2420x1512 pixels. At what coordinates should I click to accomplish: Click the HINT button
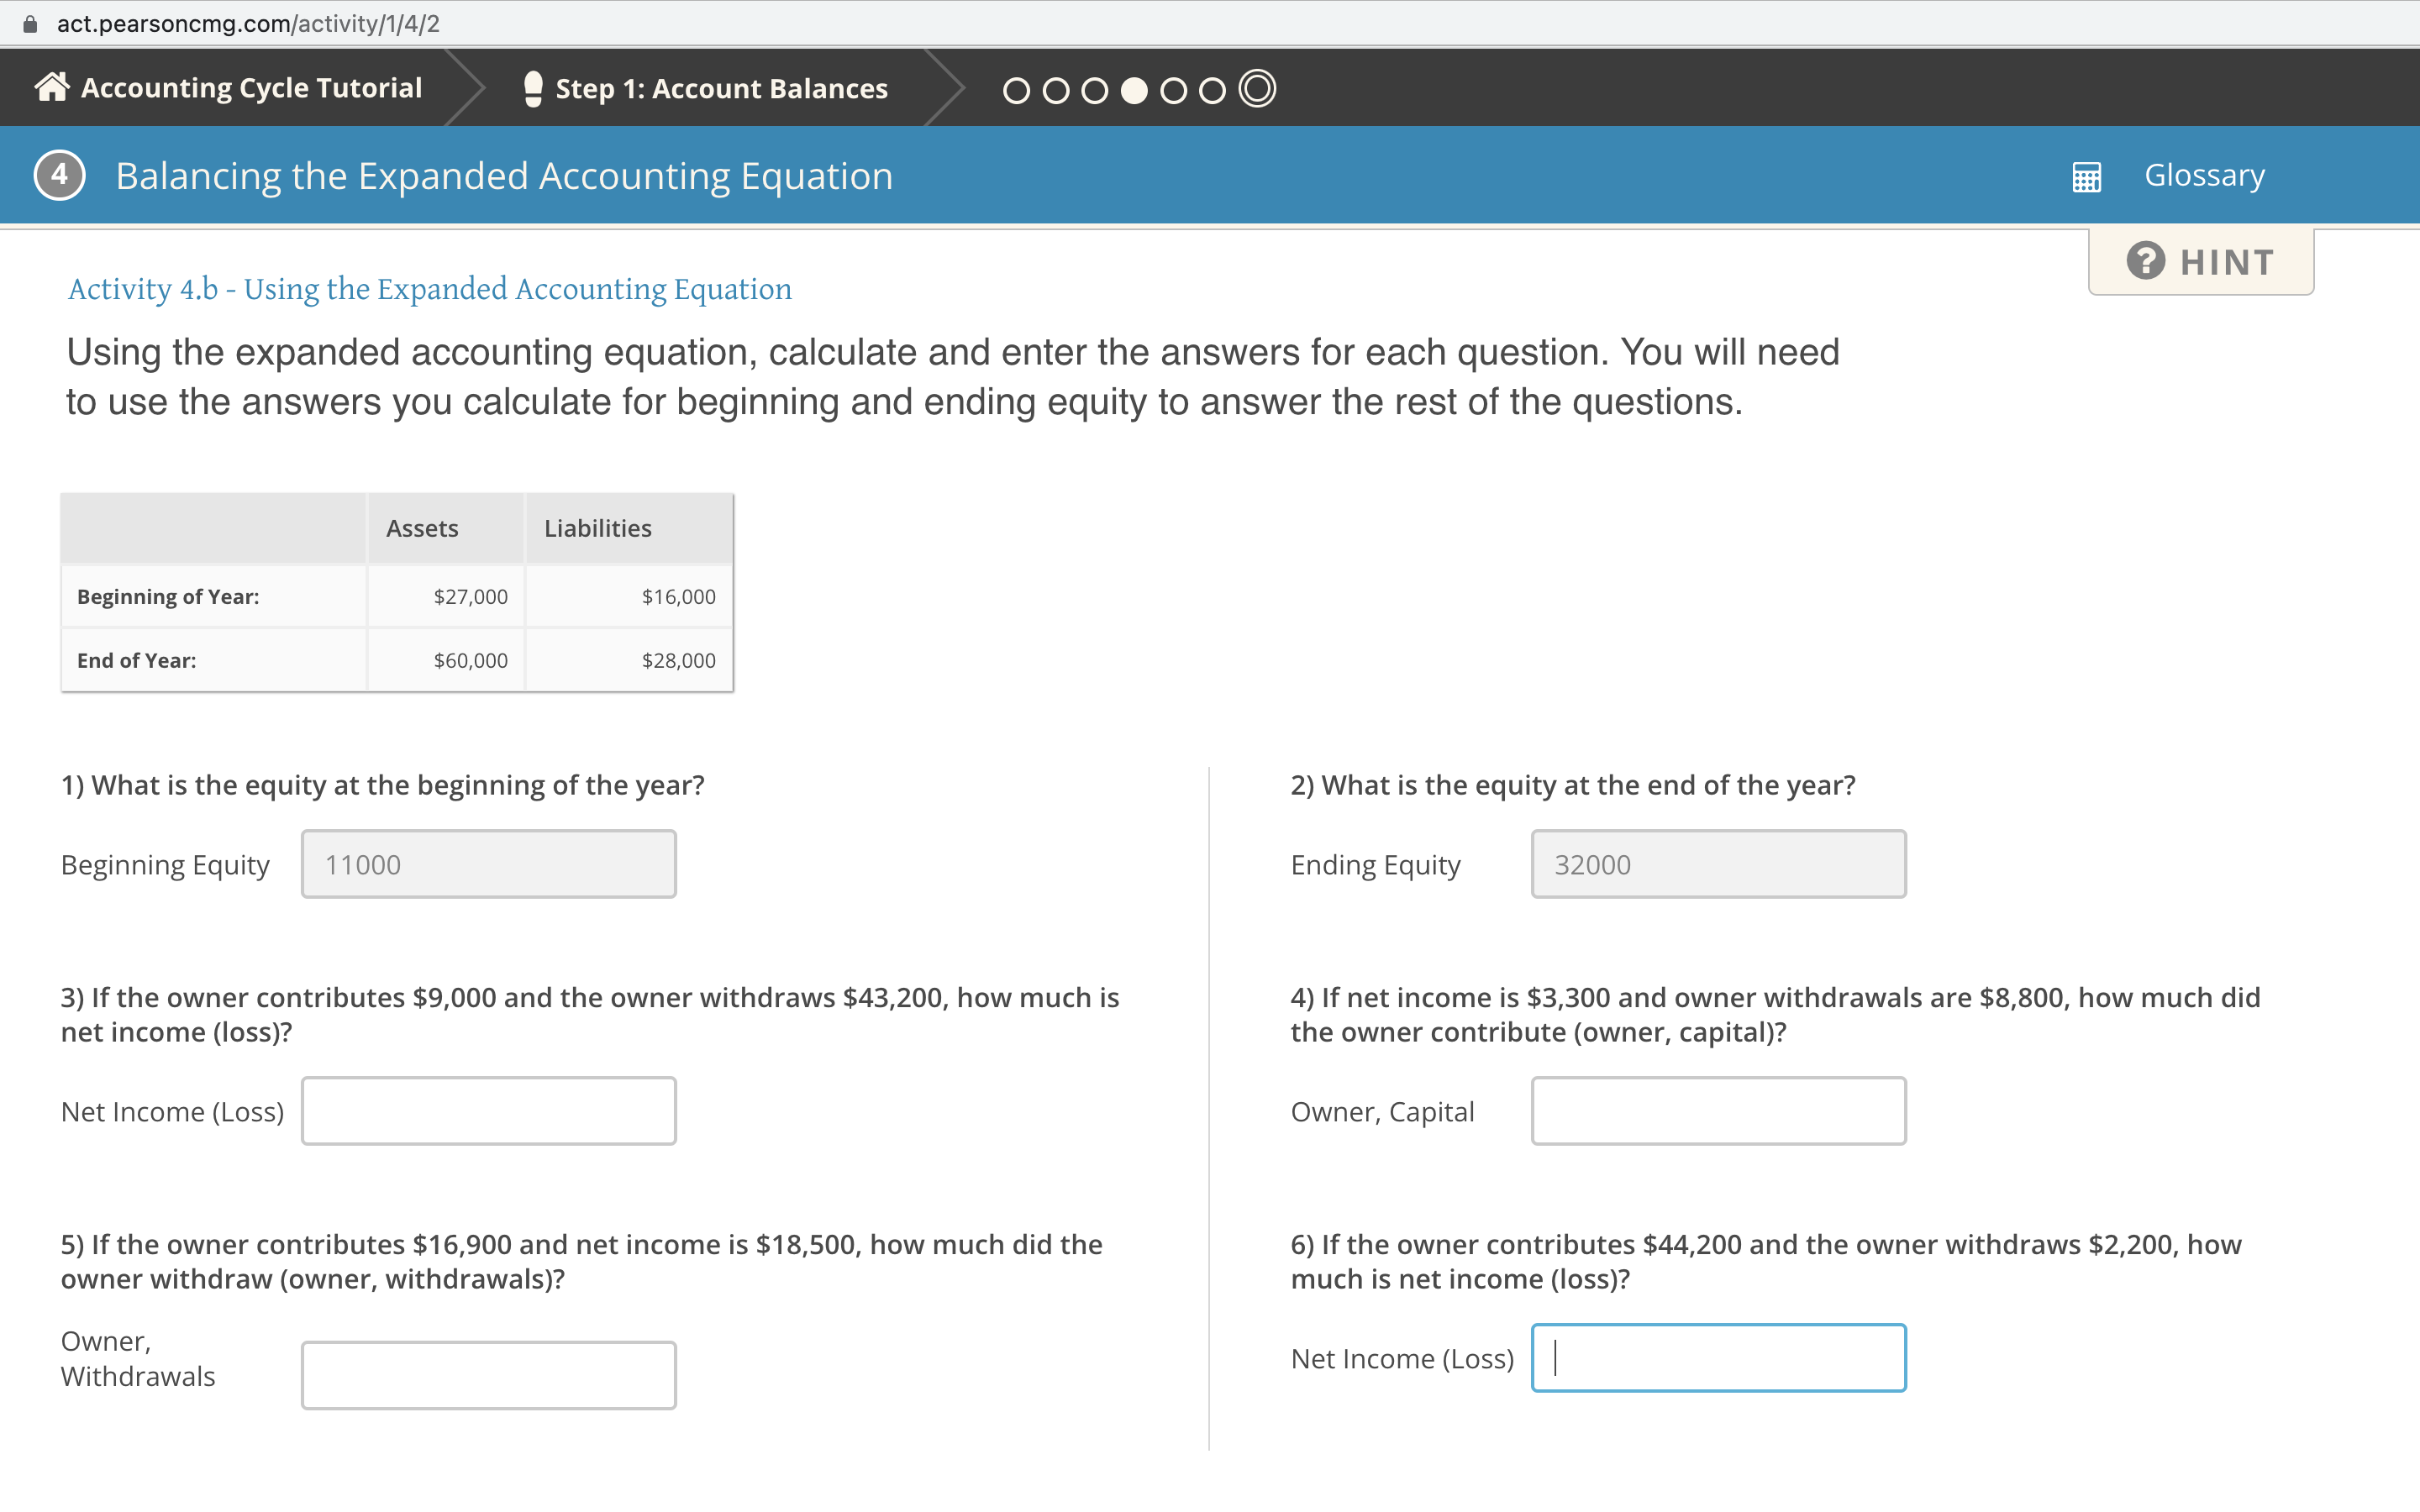[x=2200, y=261]
